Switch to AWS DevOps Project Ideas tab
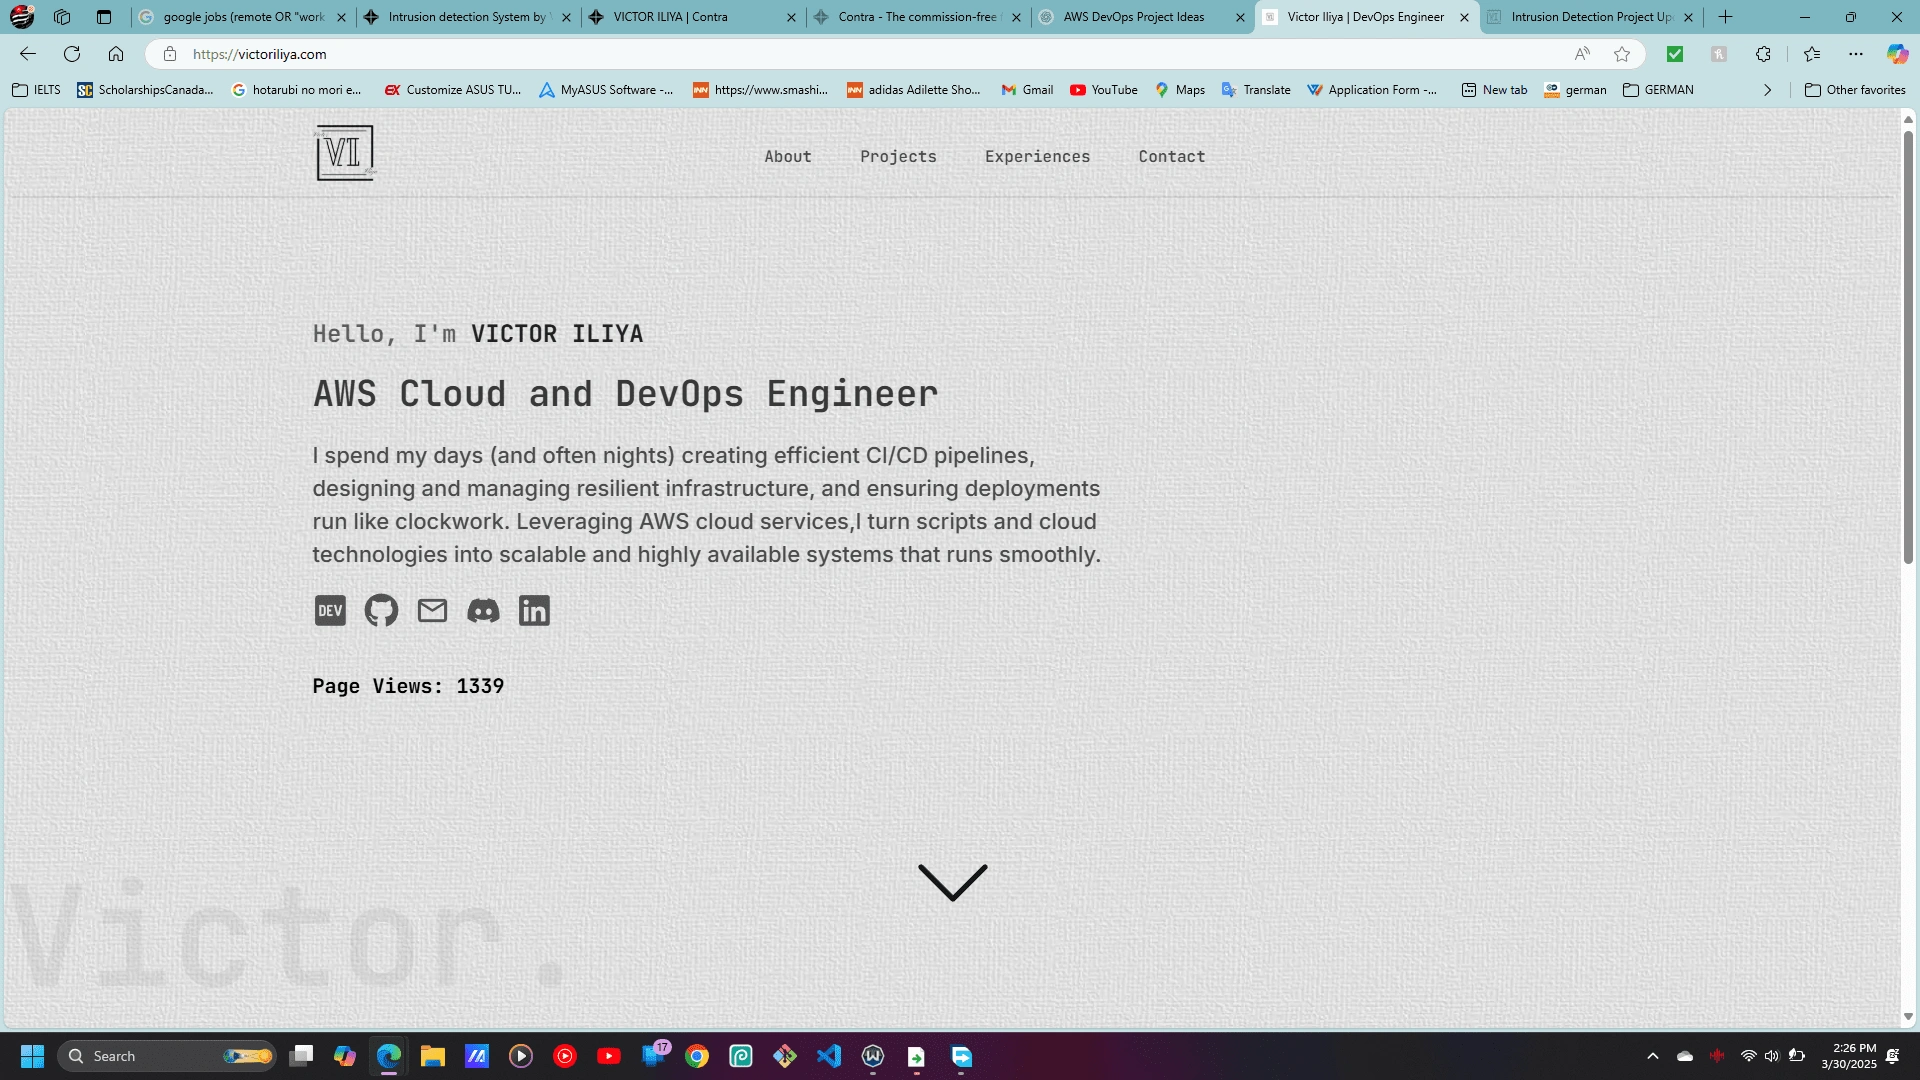Screen dimensions: 1920x1080 pyautogui.click(x=1133, y=17)
